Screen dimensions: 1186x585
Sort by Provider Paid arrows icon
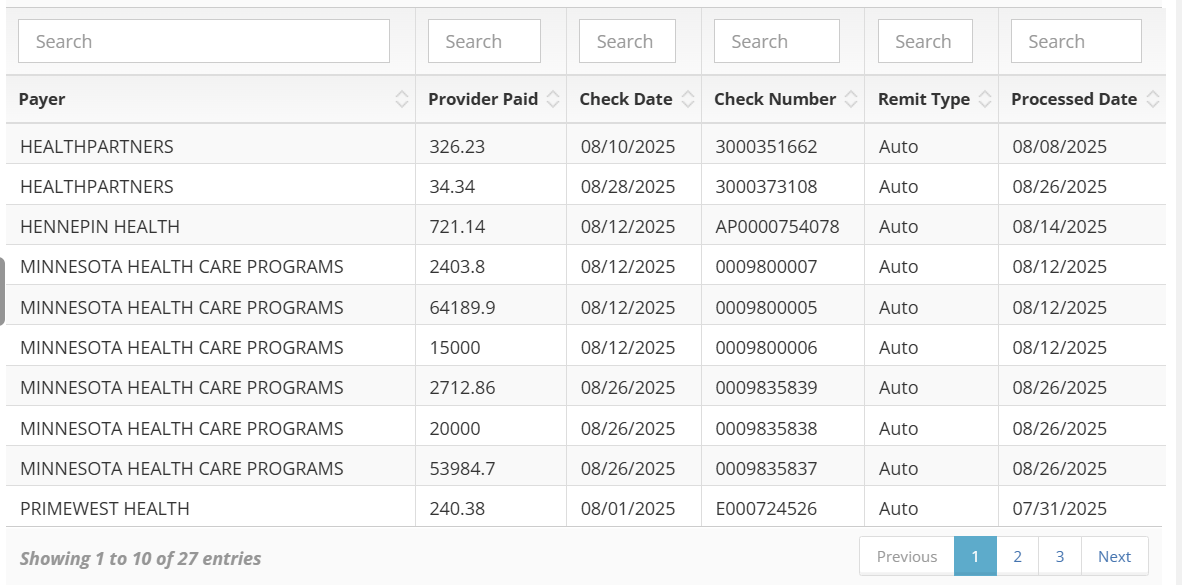pos(553,99)
